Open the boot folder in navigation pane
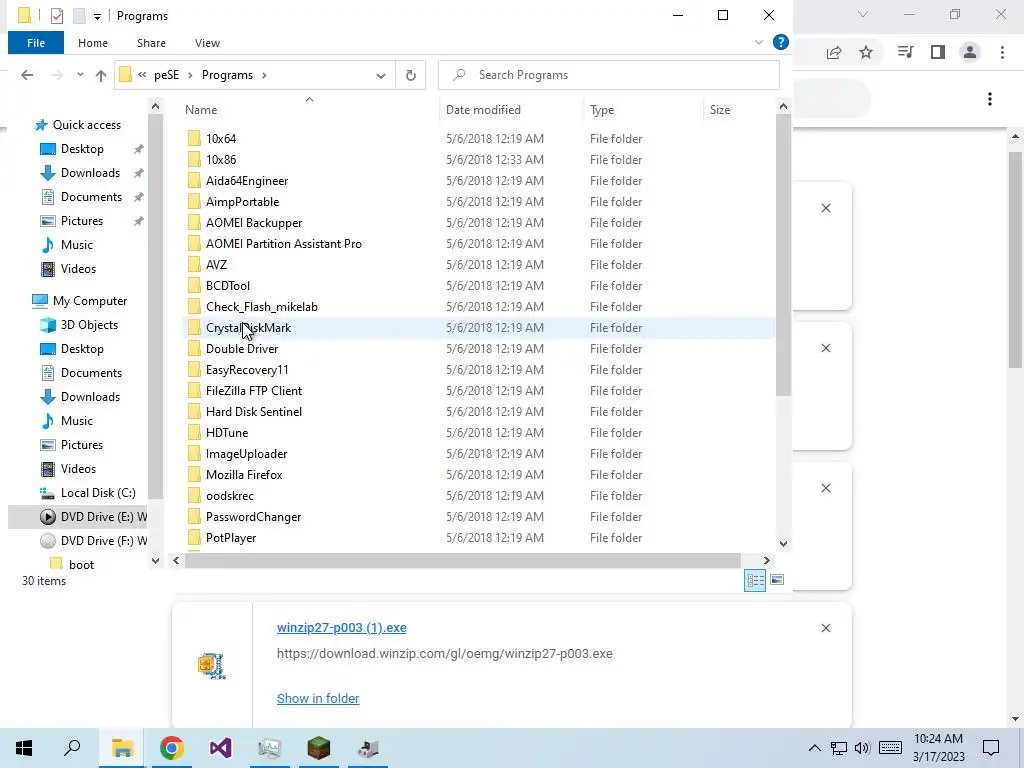The width and height of the screenshot is (1024, 768). [81, 565]
